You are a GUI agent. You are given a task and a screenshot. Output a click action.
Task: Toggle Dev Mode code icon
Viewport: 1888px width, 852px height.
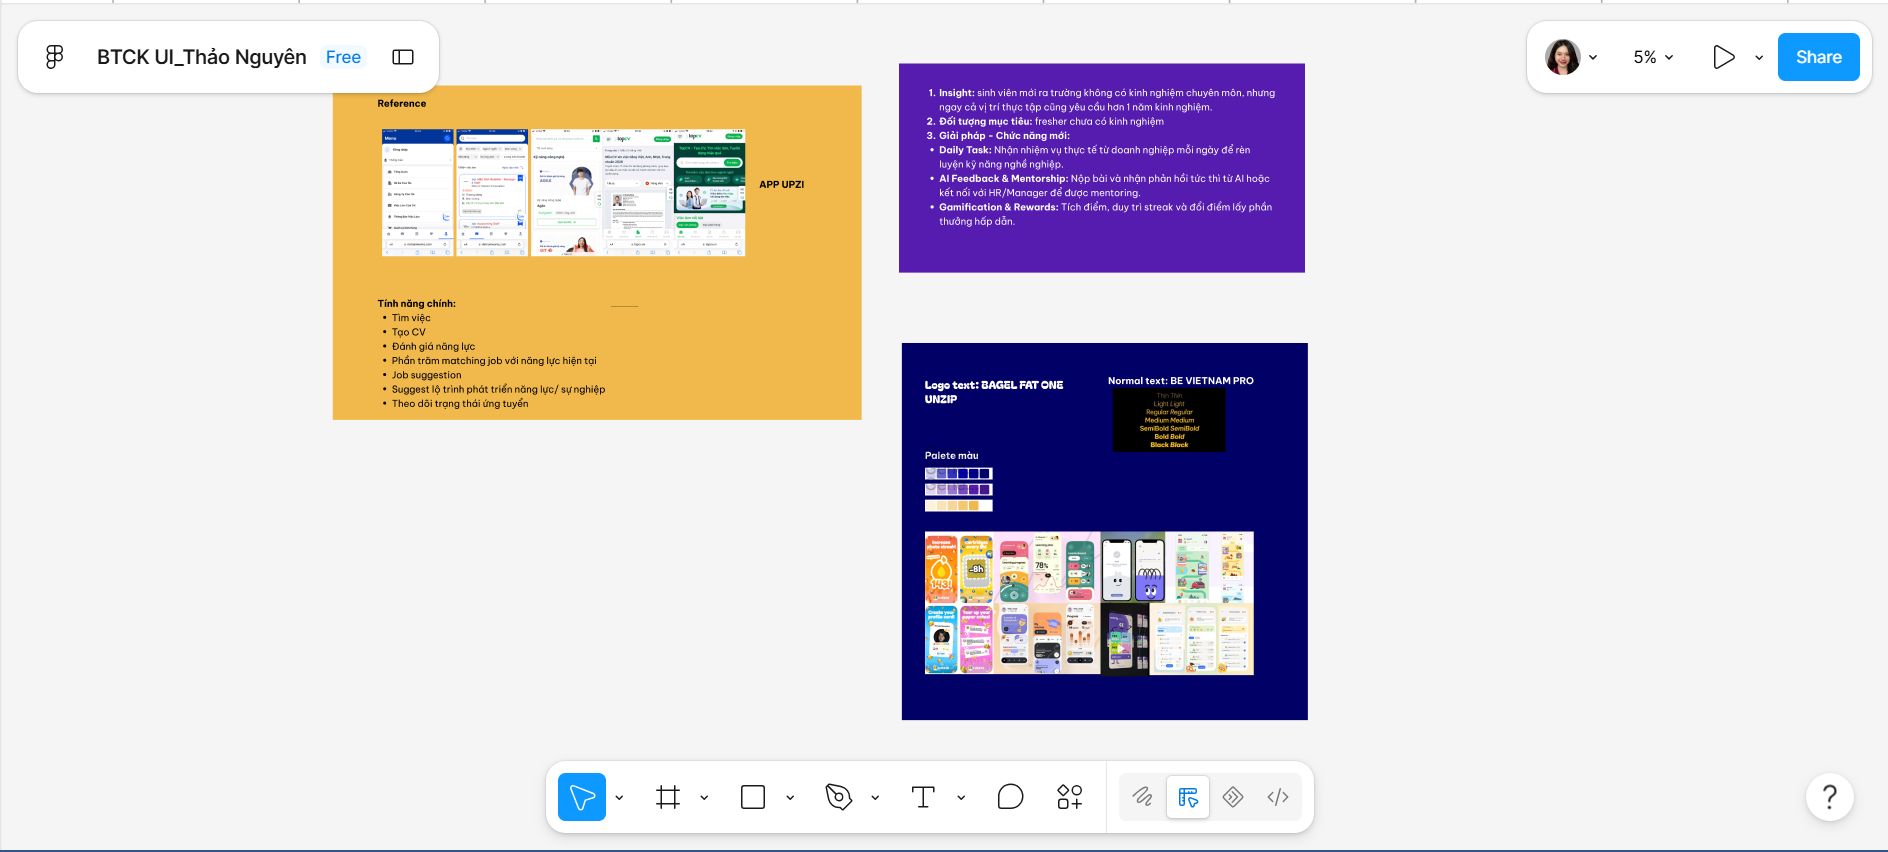coord(1278,797)
